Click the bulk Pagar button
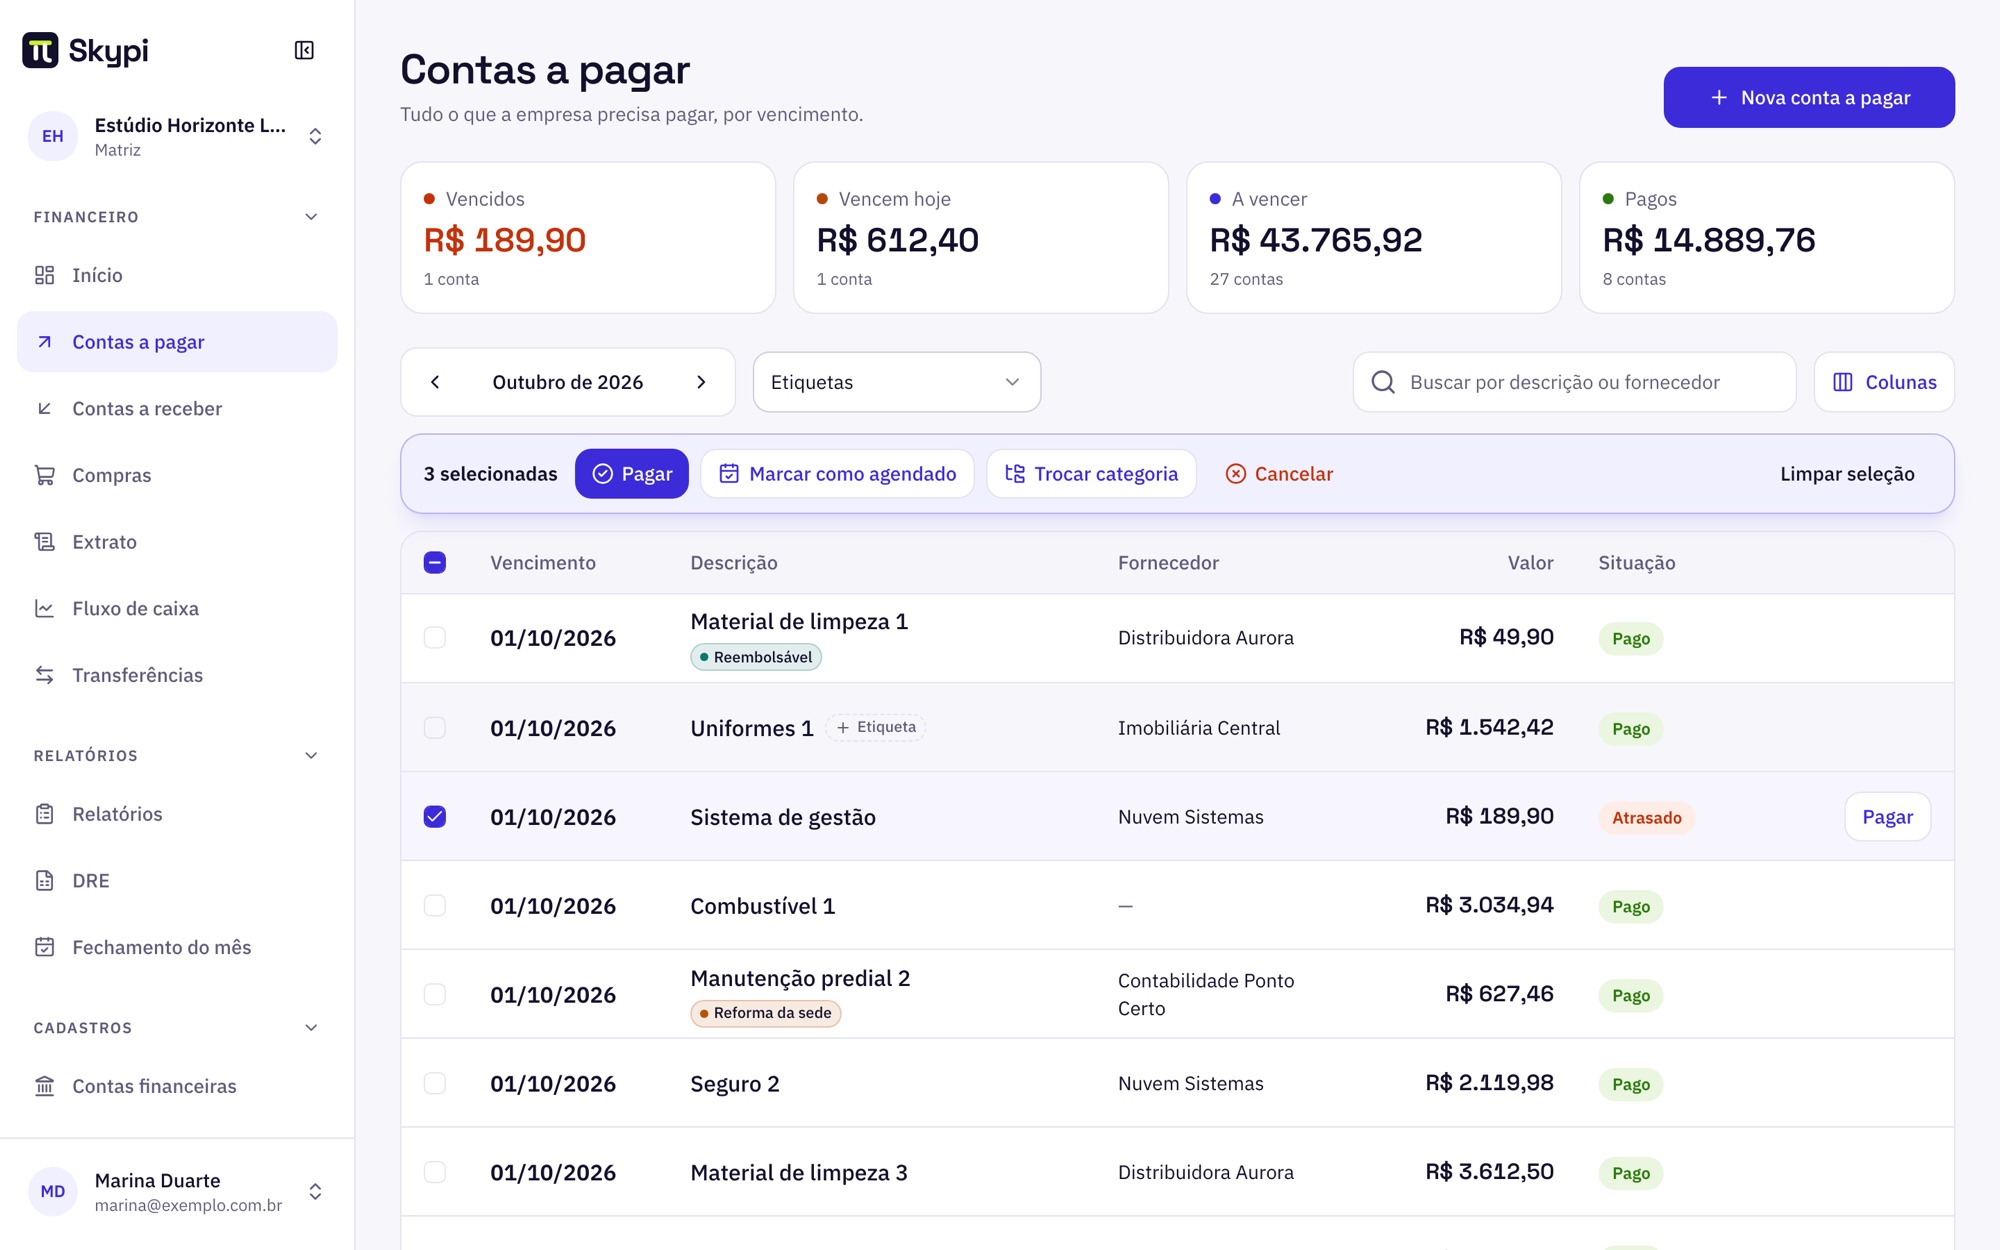2000x1250 pixels. point(632,474)
